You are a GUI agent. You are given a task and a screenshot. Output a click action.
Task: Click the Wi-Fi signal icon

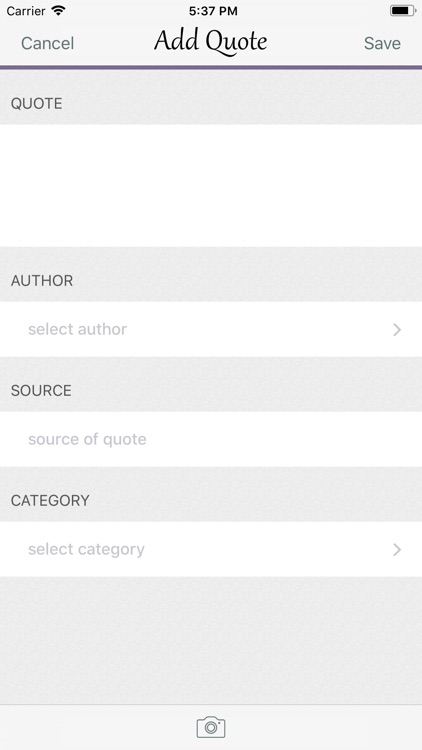click(x=59, y=11)
